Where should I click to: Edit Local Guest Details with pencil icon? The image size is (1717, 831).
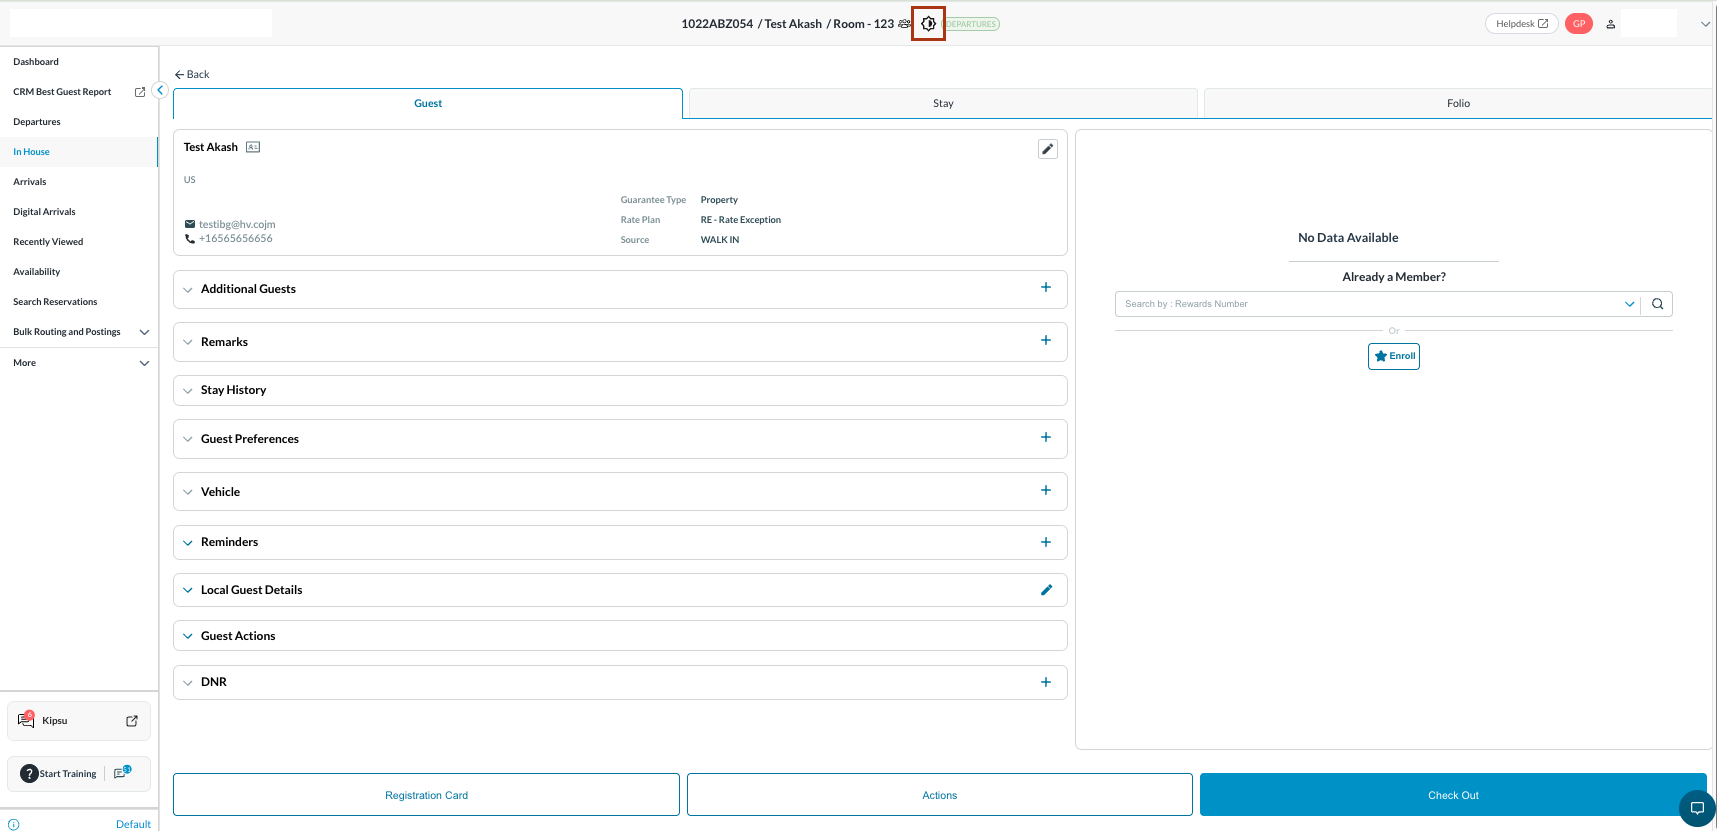point(1046,590)
